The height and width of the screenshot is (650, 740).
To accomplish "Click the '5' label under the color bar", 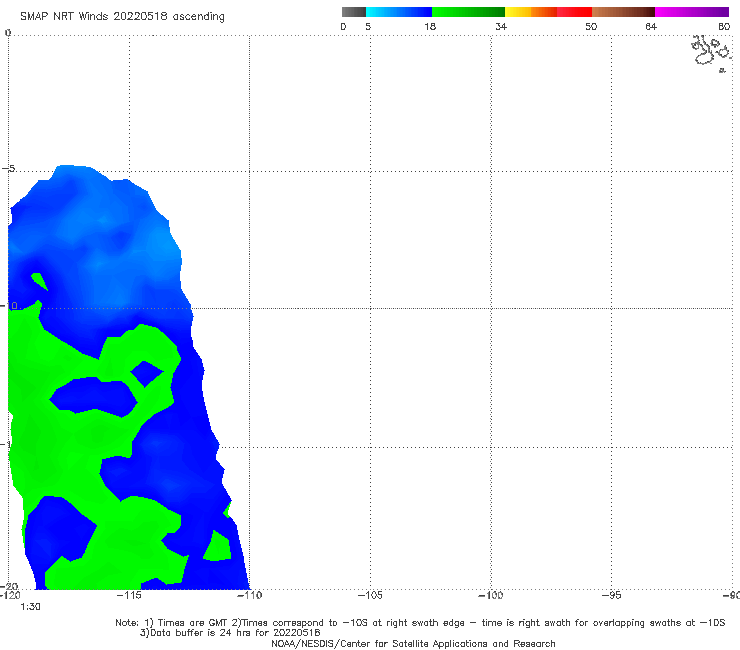I will 368,26.
